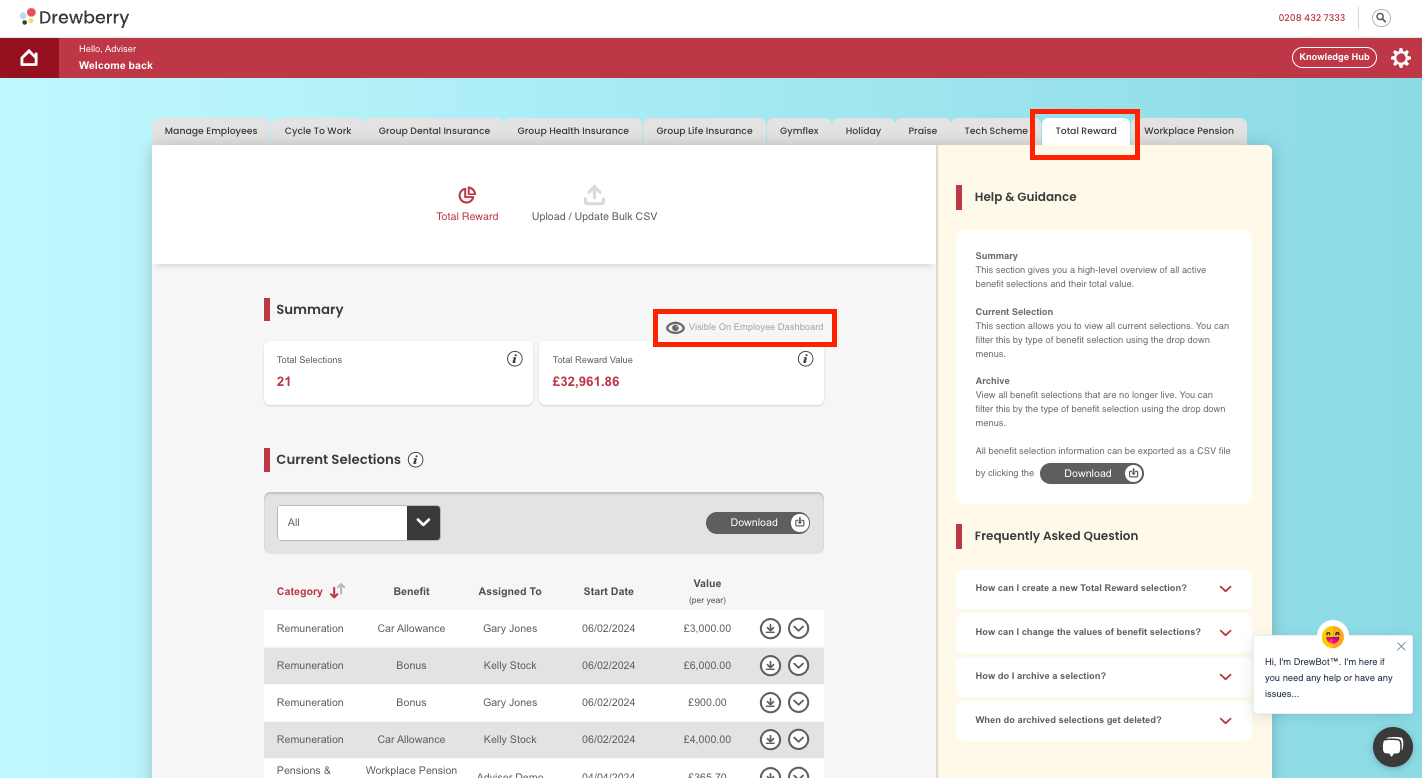Expand the FAQ on creating a new Total Reward selection
Viewport: 1422px width, 778px height.
[x=1103, y=588]
